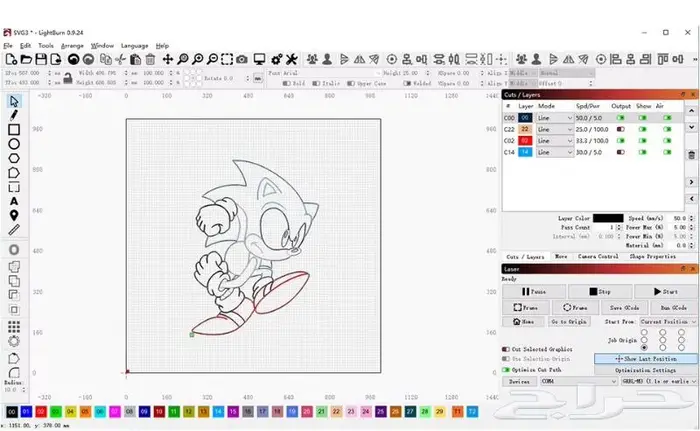Click the Optimization Settings button
The width and height of the screenshot is (700, 431).
coord(646,370)
